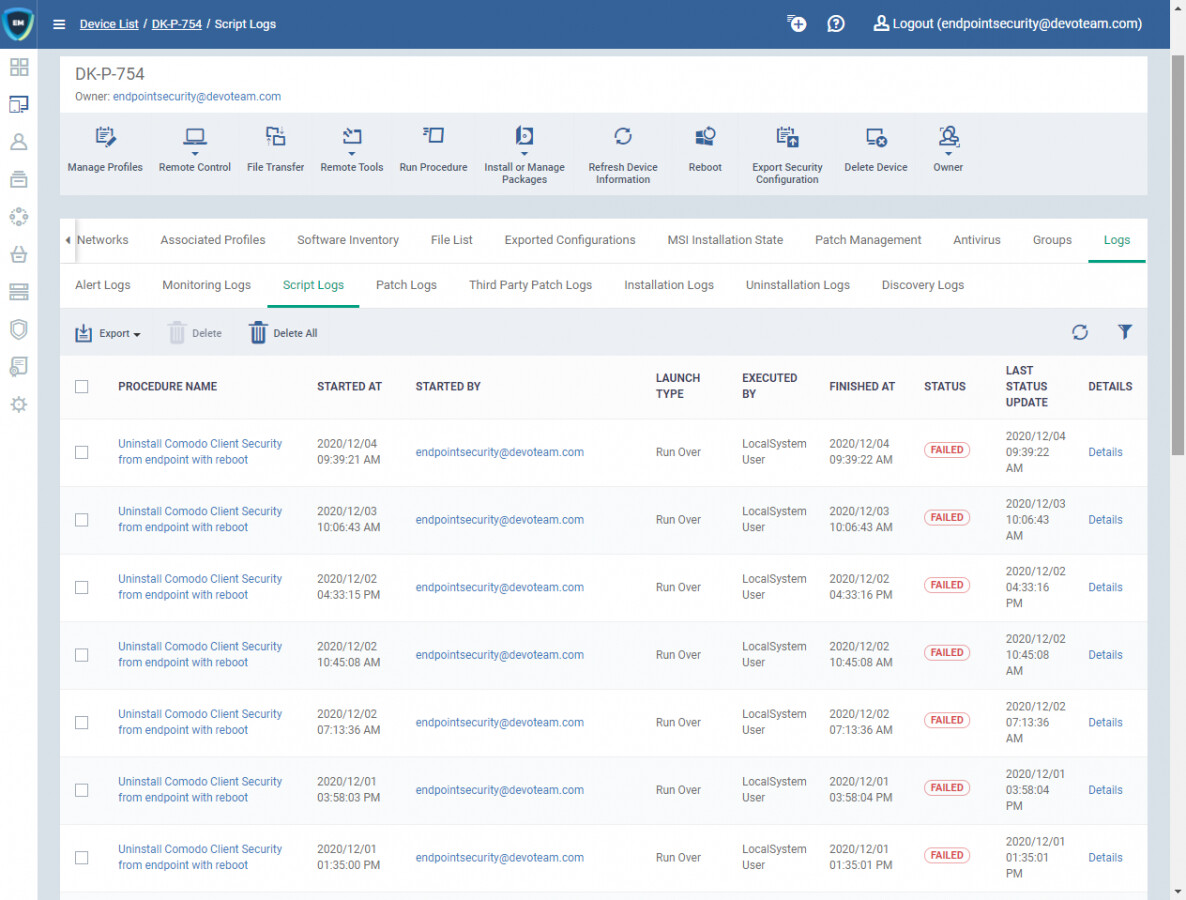The height and width of the screenshot is (900, 1186).
Task: Open the Discovery Logs tab
Action: click(923, 285)
